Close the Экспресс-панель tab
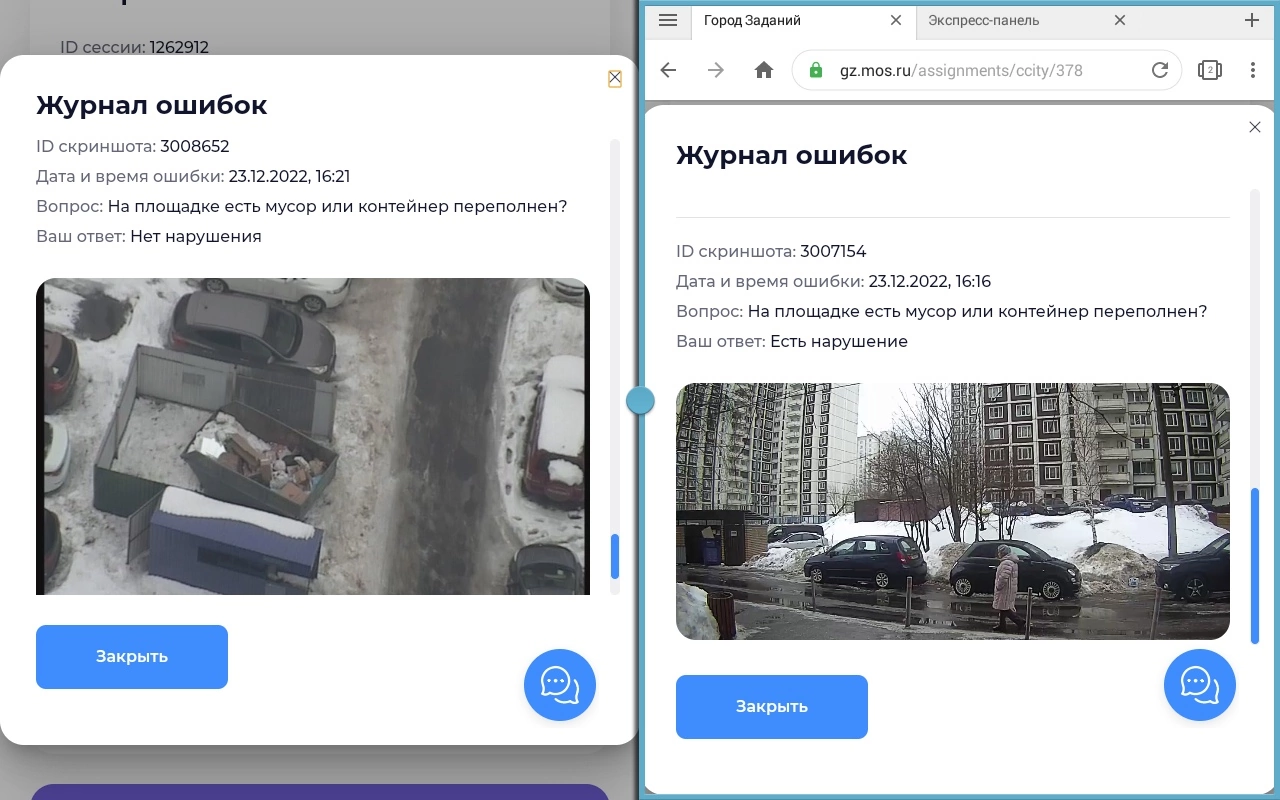Screen dimensions: 1280x800 point(1120,20)
